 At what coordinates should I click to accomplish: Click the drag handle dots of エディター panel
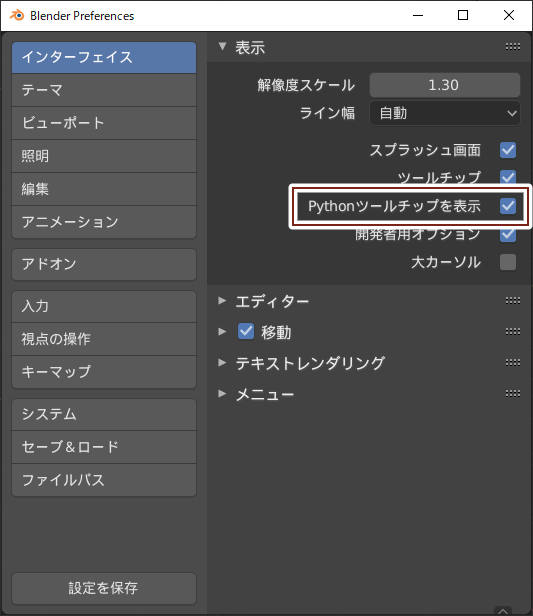(x=513, y=301)
